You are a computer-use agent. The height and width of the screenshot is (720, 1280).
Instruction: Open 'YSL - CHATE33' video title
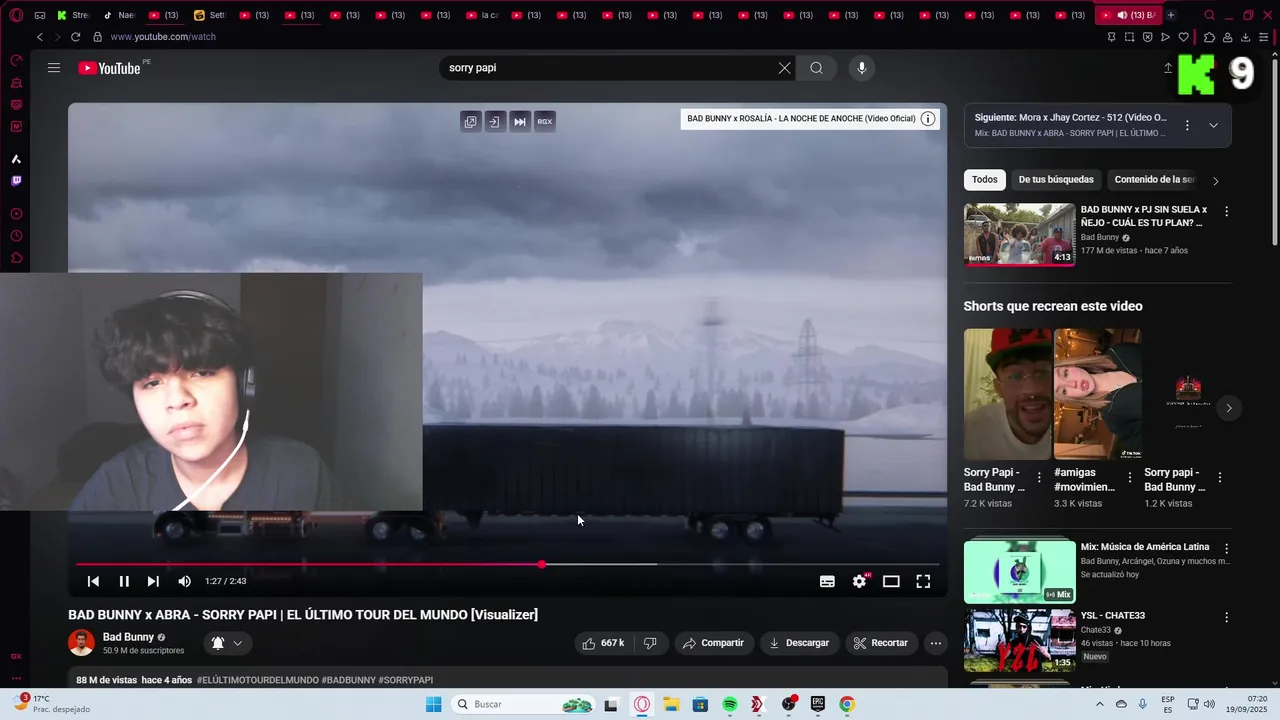point(1113,615)
